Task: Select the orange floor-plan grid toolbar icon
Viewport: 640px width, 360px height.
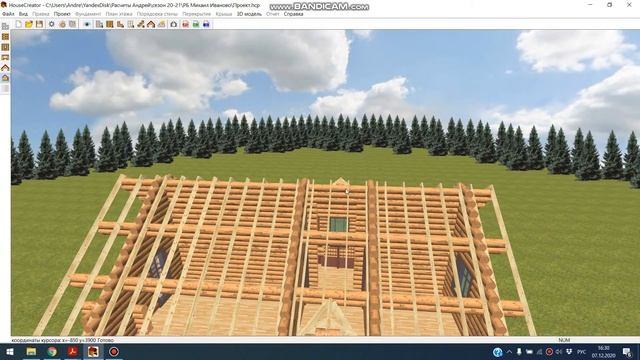Action: pyautogui.click(x=109, y=24)
